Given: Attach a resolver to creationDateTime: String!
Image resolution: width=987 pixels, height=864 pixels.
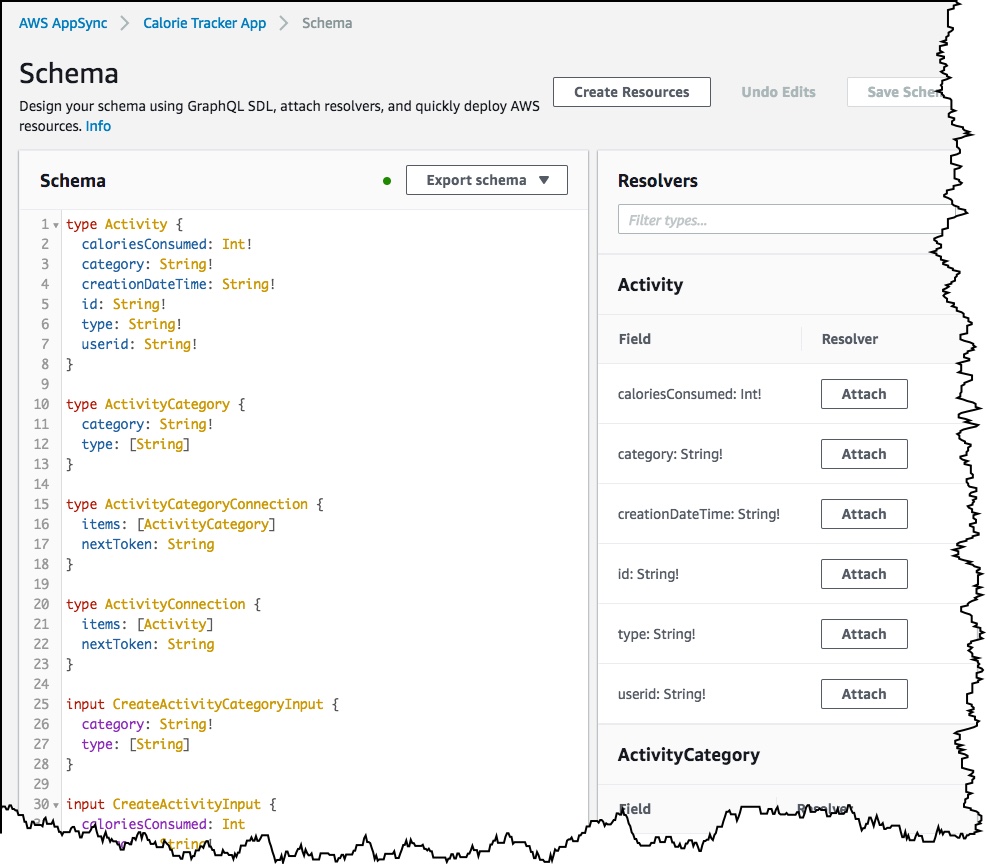Looking at the screenshot, I should 864,514.
